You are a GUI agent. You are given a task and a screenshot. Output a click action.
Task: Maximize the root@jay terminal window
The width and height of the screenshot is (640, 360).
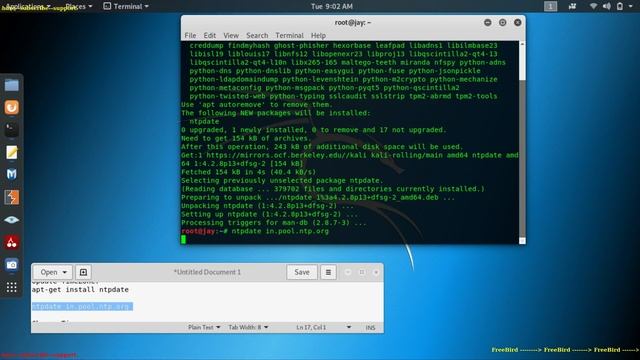click(502, 22)
